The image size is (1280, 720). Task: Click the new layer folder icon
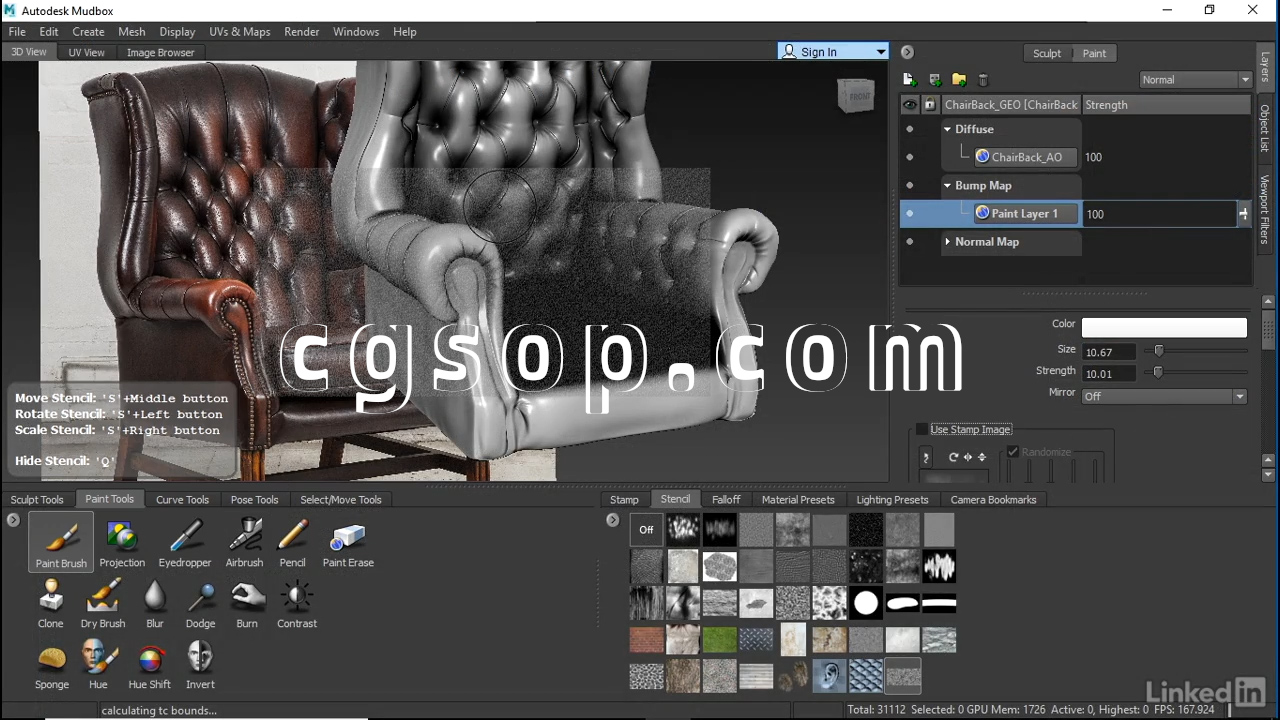(959, 80)
